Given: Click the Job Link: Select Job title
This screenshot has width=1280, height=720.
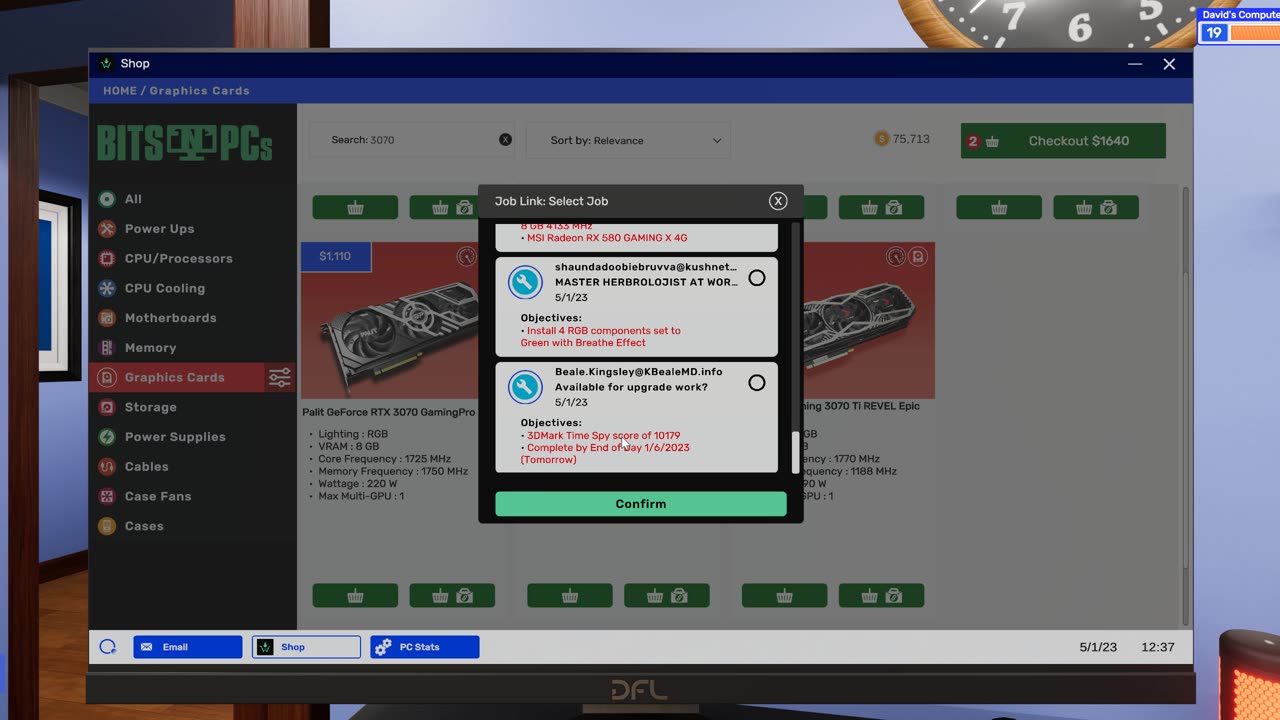Looking at the screenshot, I should (x=551, y=201).
